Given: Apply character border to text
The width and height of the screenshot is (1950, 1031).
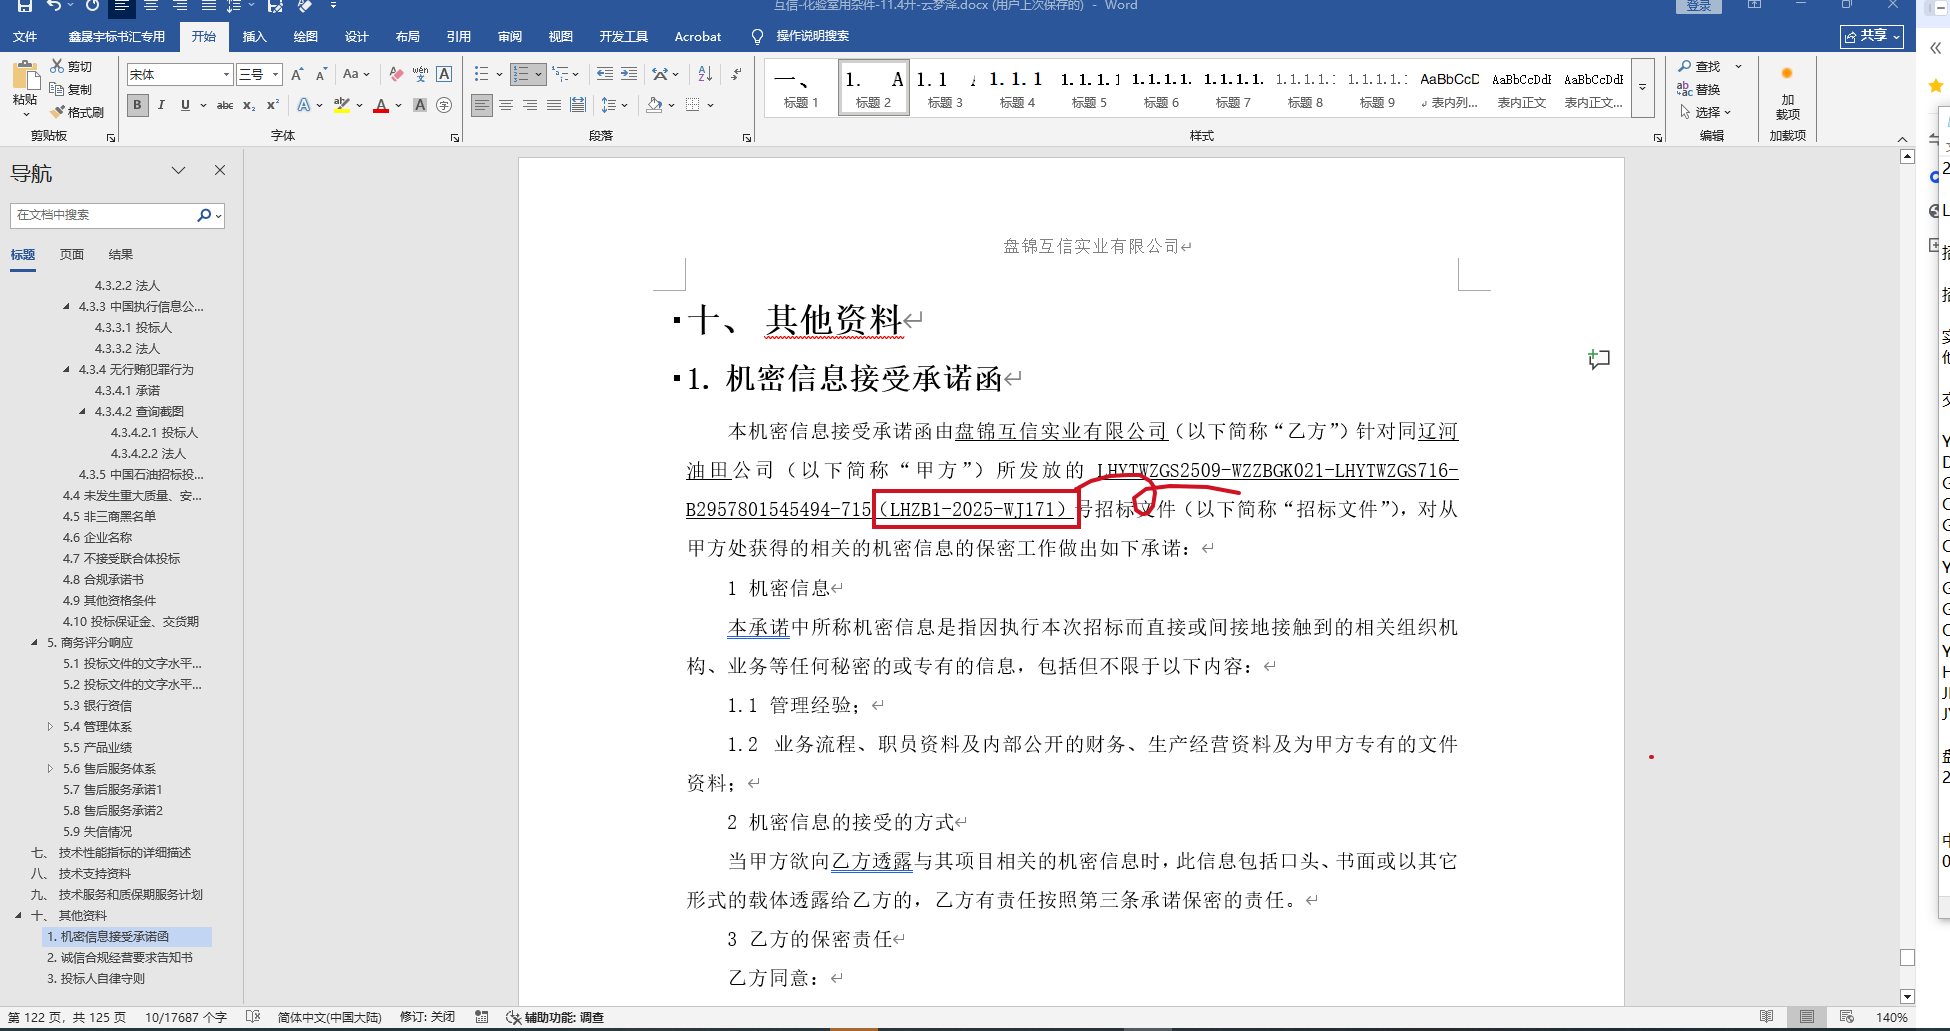Looking at the screenshot, I should tap(444, 74).
